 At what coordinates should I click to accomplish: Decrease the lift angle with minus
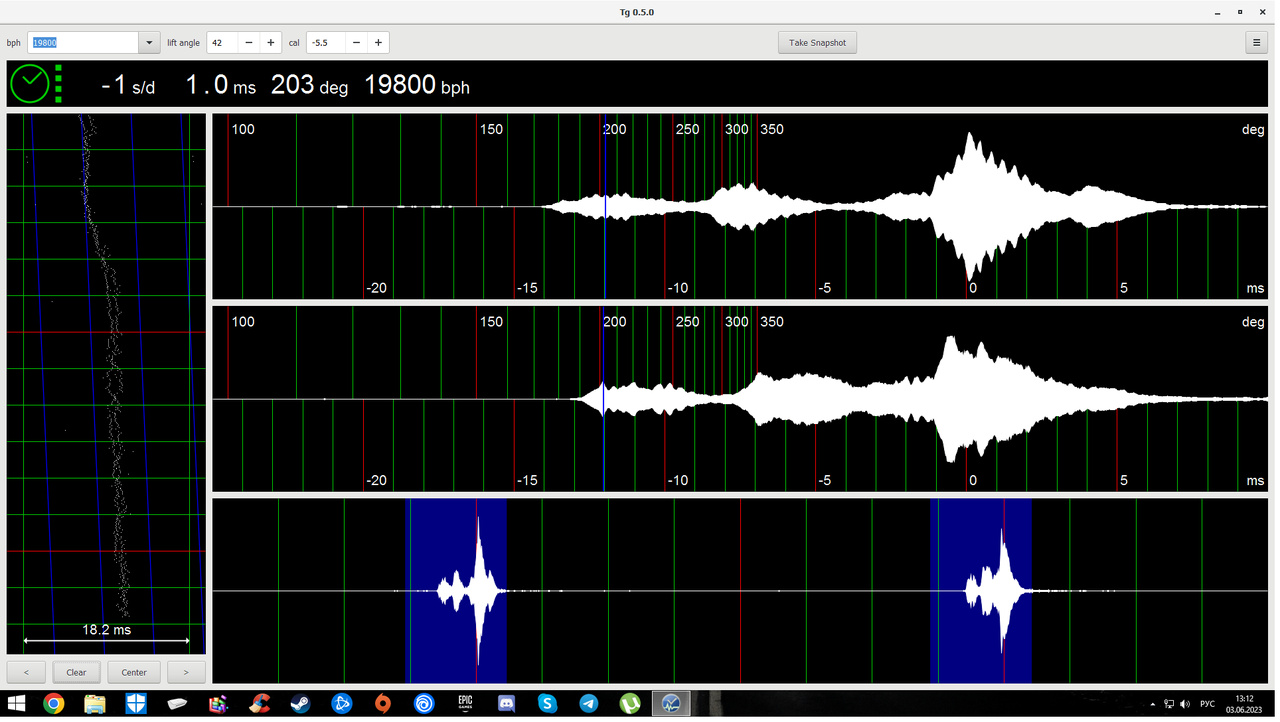tap(249, 43)
